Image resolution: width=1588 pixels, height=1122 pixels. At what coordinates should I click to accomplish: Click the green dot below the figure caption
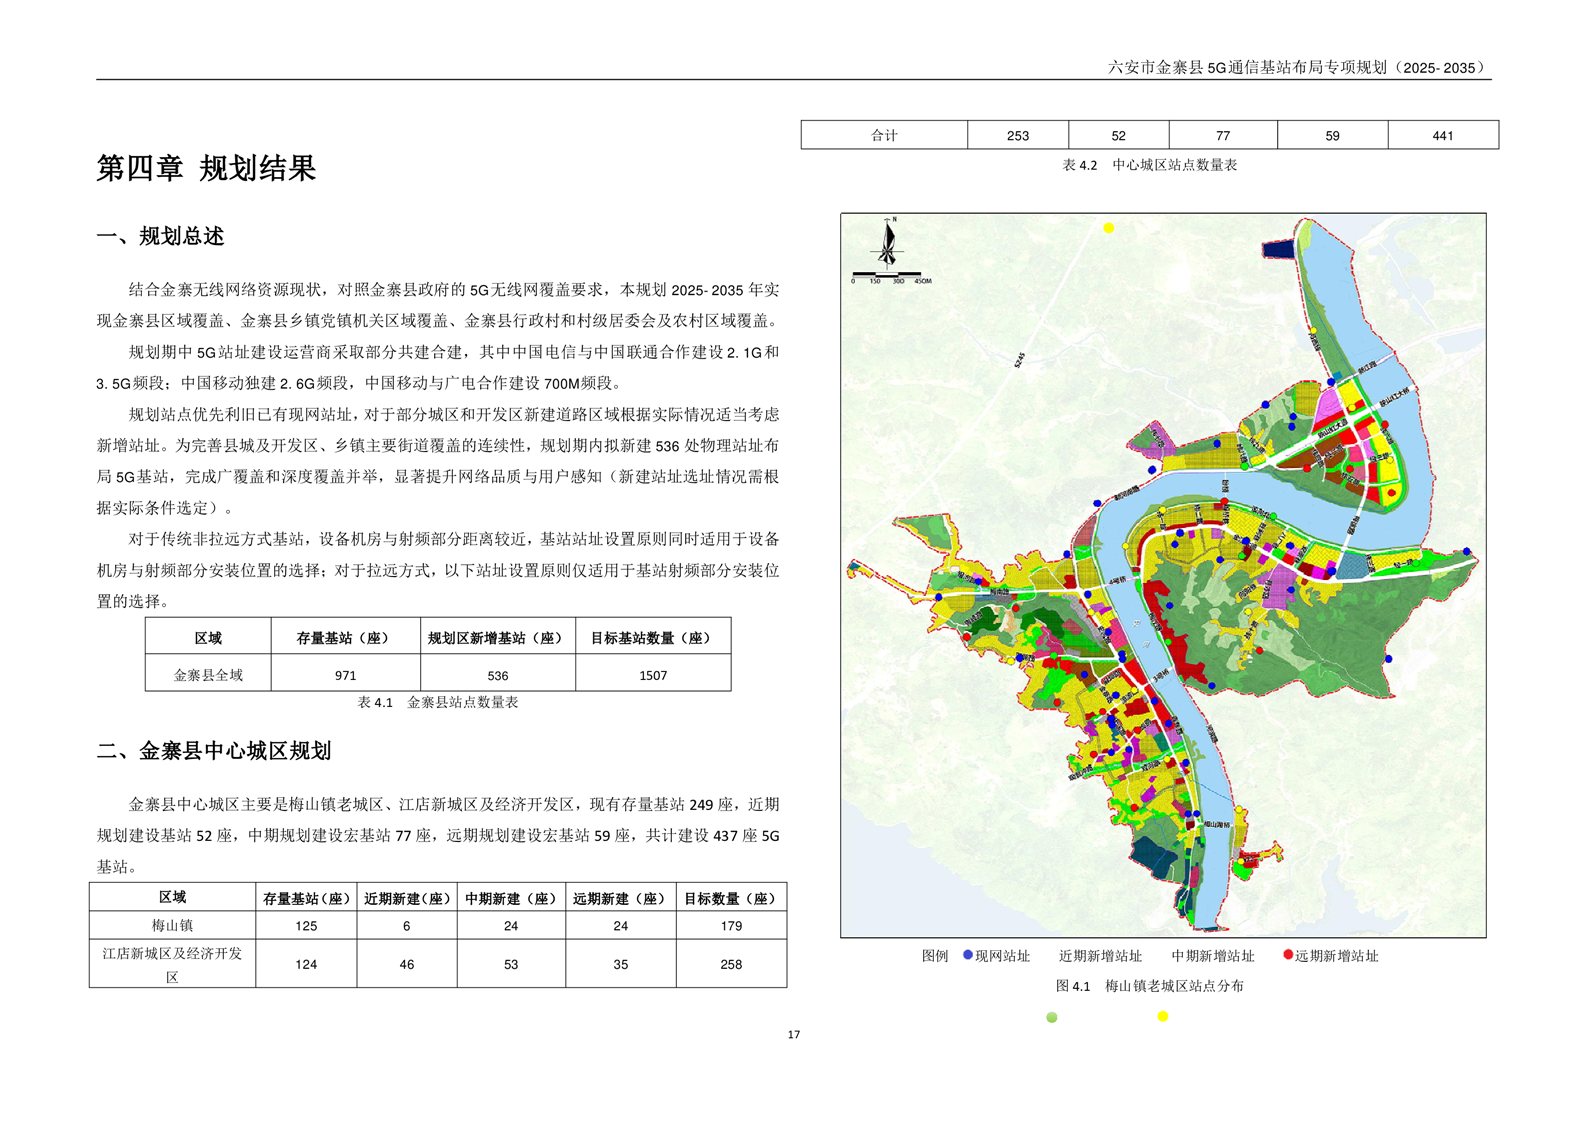1051,1017
